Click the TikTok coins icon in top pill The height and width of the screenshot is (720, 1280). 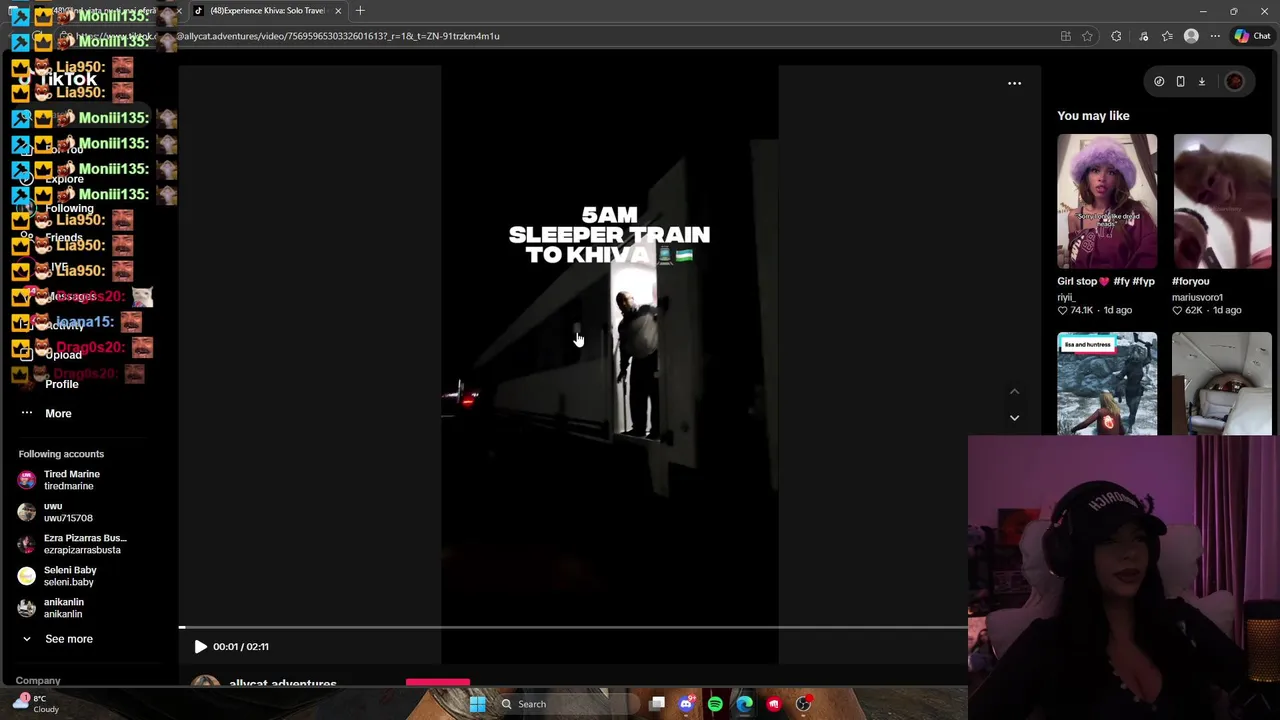tap(1159, 82)
